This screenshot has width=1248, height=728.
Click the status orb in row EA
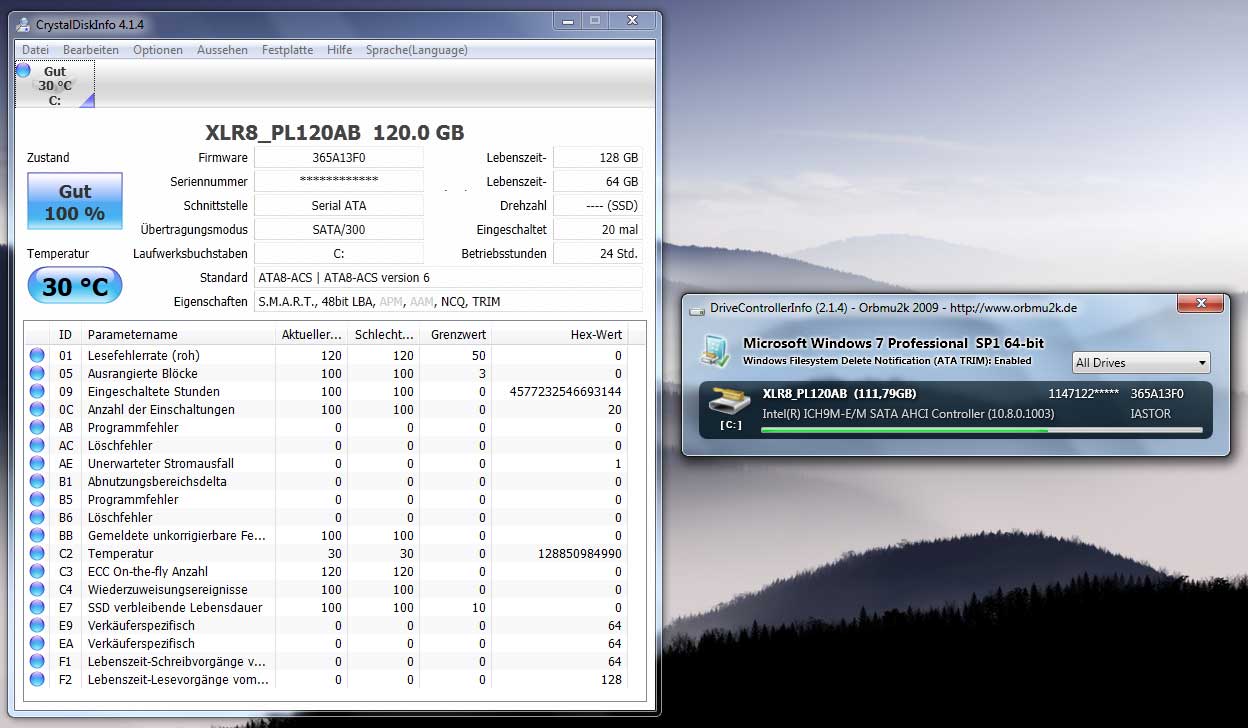(37, 643)
